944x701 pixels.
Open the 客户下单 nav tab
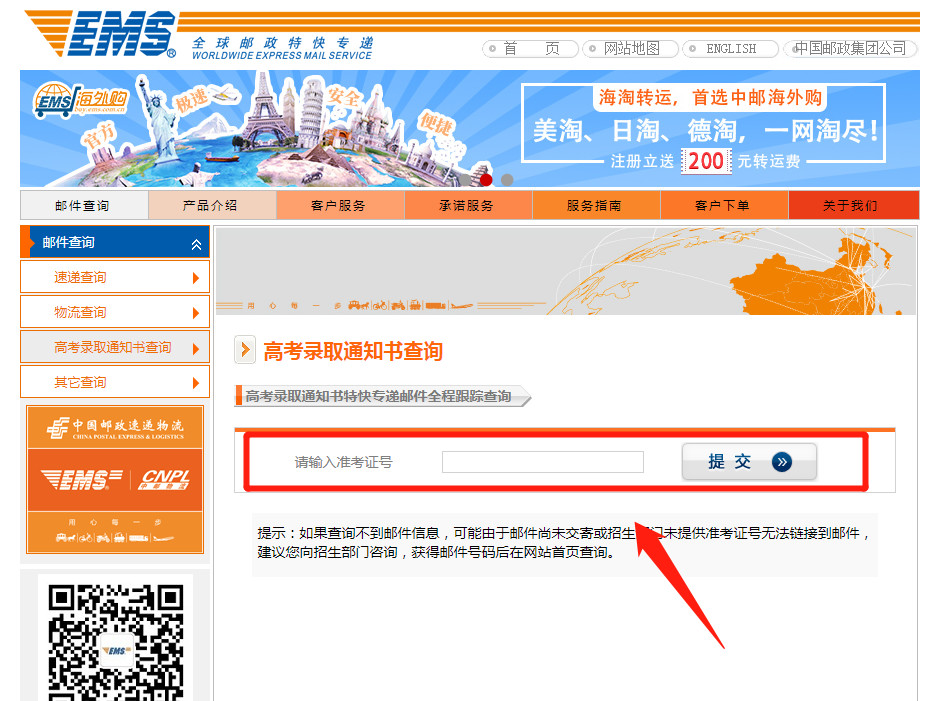(x=724, y=205)
